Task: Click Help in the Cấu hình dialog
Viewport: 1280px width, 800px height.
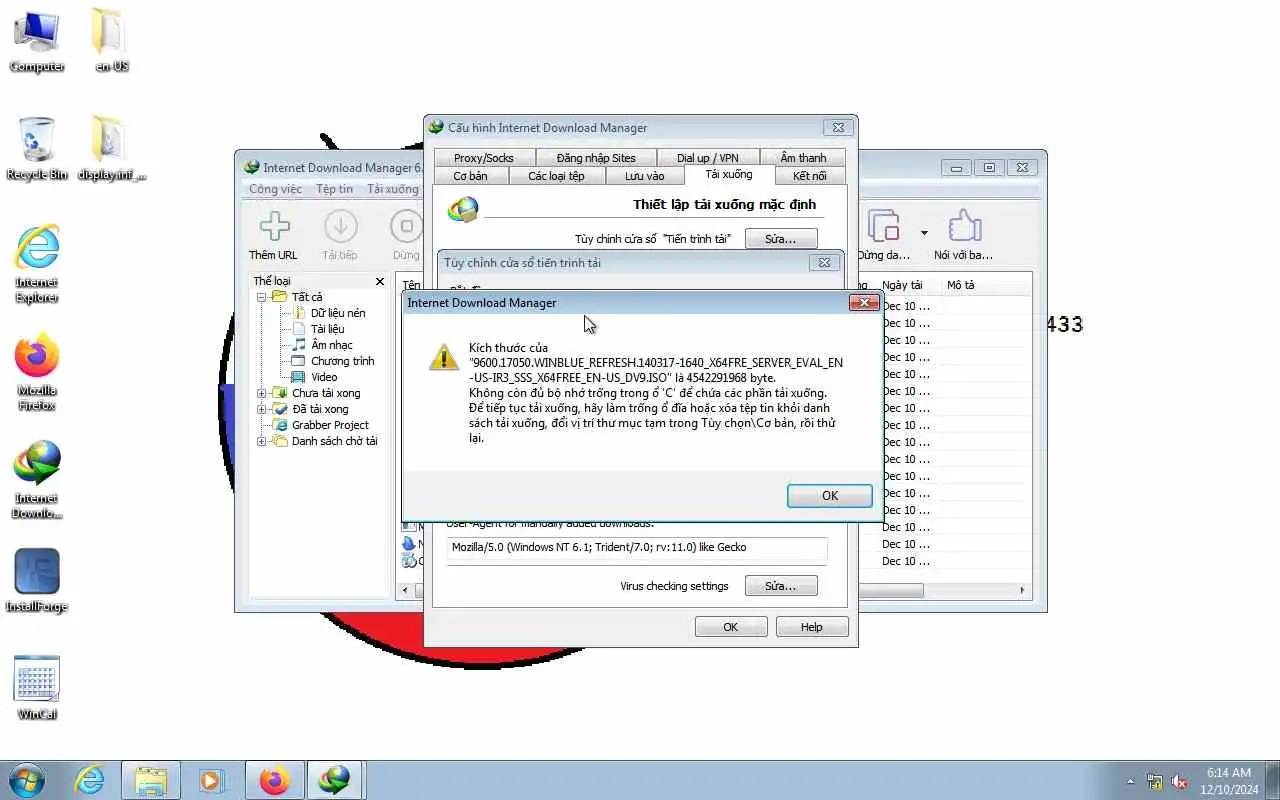Action: 812,627
